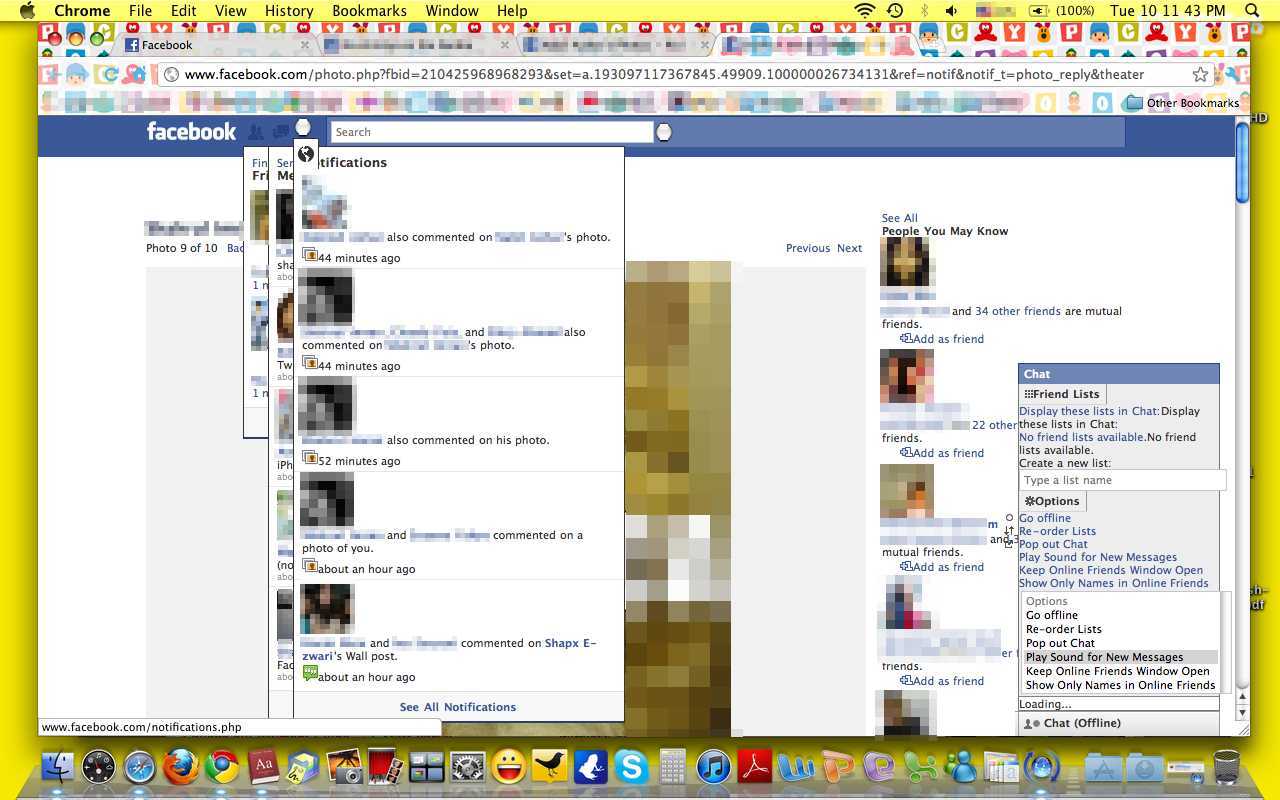This screenshot has height=800, width=1280.
Task: Launch Microsoft PowerPoint from the dock
Action: (x=838, y=767)
